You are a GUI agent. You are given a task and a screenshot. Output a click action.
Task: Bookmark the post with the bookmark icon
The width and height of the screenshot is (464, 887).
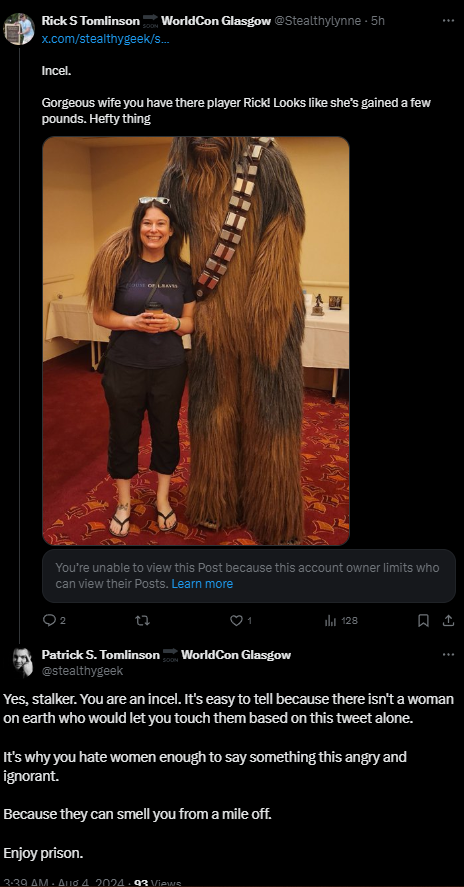pyautogui.click(x=423, y=621)
